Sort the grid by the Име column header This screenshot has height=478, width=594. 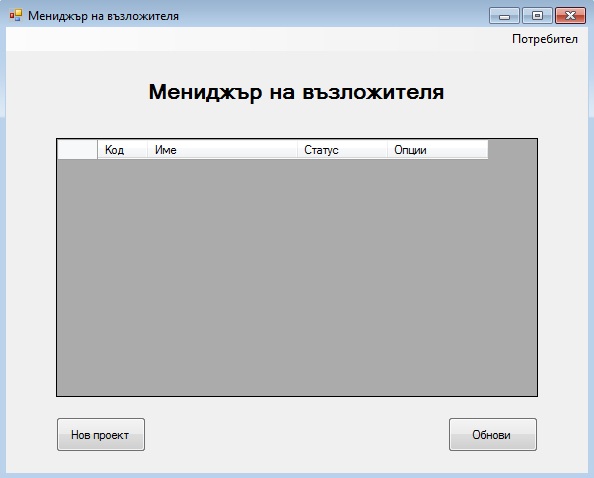click(x=222, y=150)
